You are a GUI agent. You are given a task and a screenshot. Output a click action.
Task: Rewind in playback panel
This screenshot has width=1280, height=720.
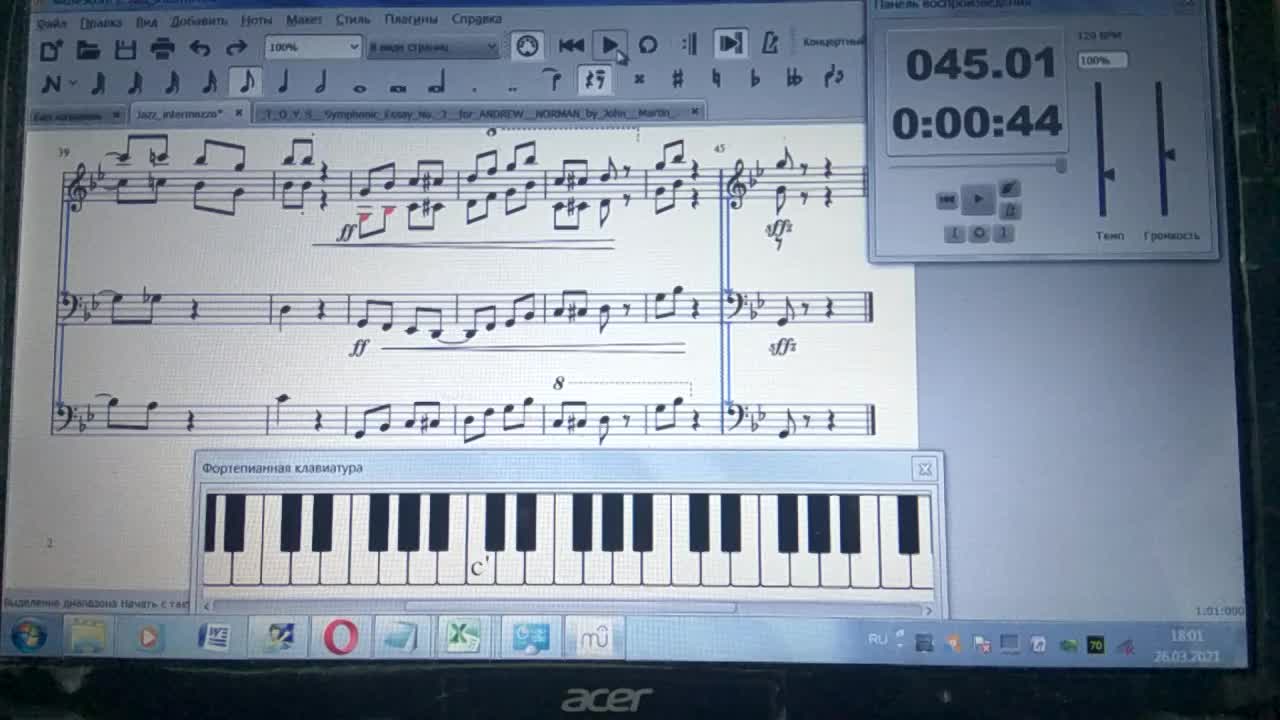[x=946, y=201]
